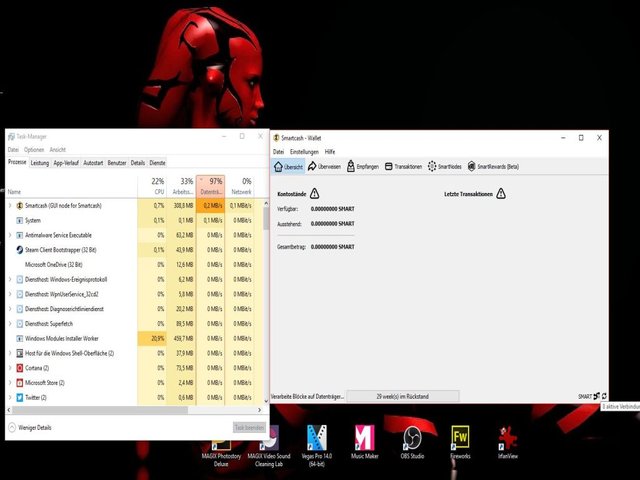Screen dimensions: 640x480
Task: Click the warning icon next to Letzte Transaktionen
Action: tap(501, 193)
